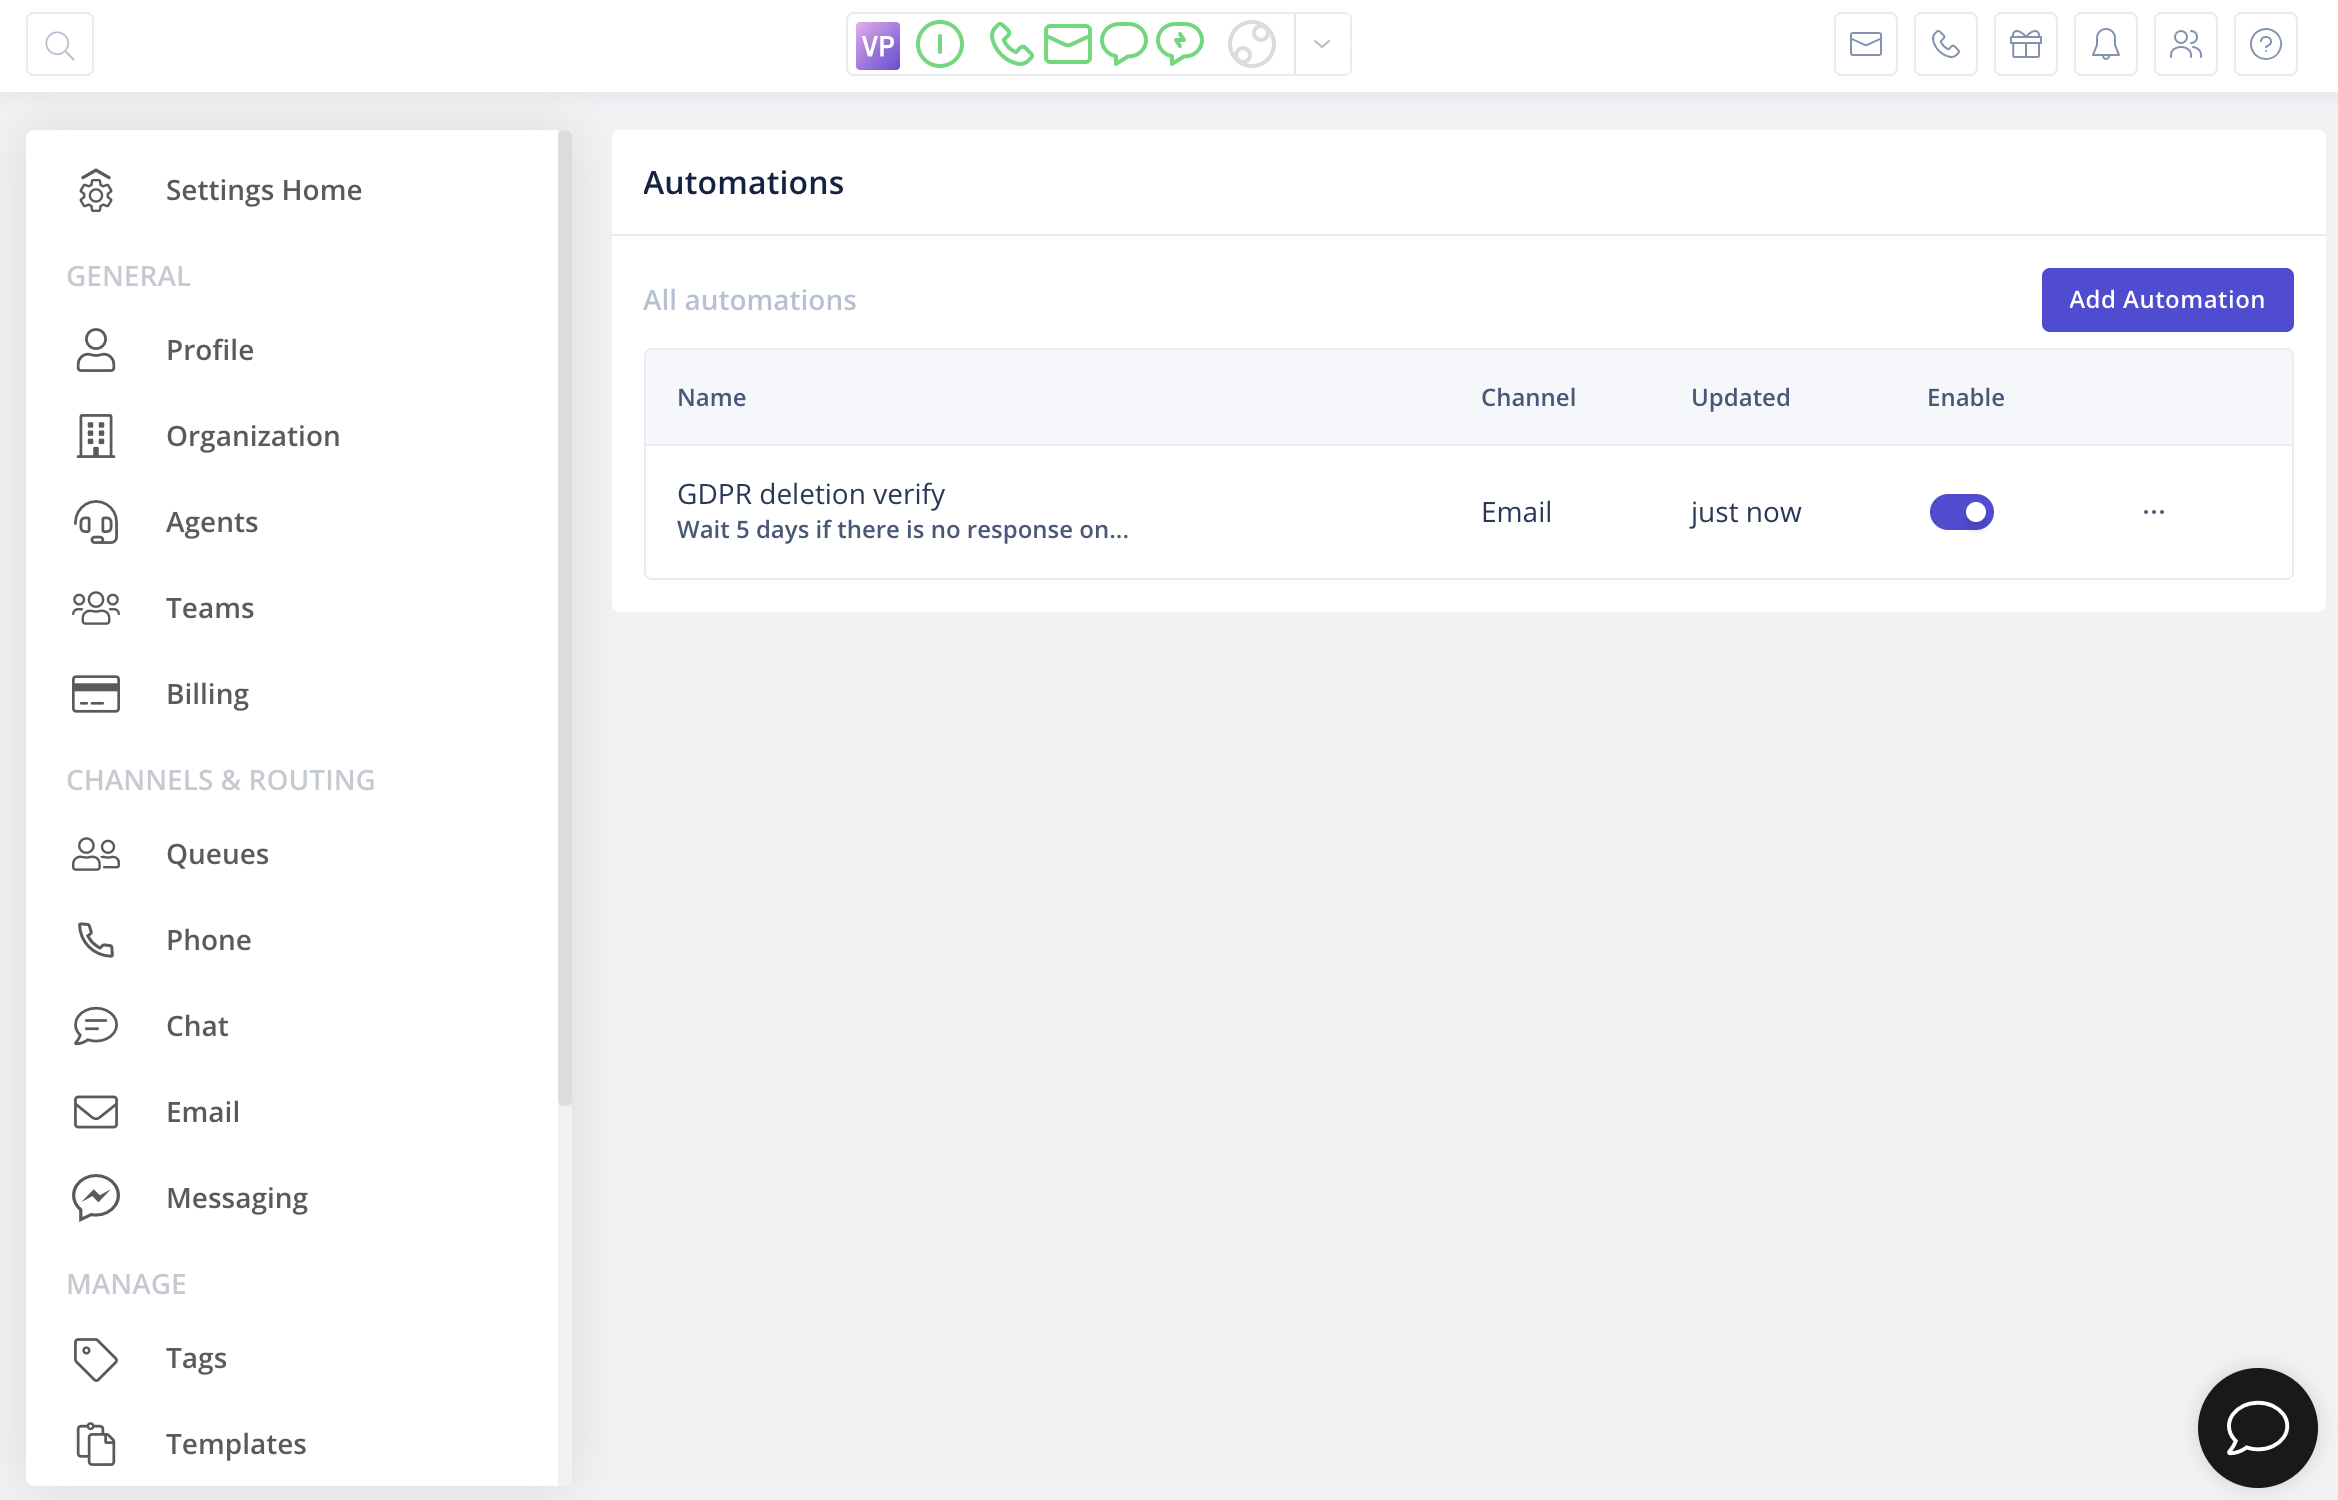Open the notifications bell
The height and width of the screenshot is (1500, 2338).
(x=2106, y=44)
